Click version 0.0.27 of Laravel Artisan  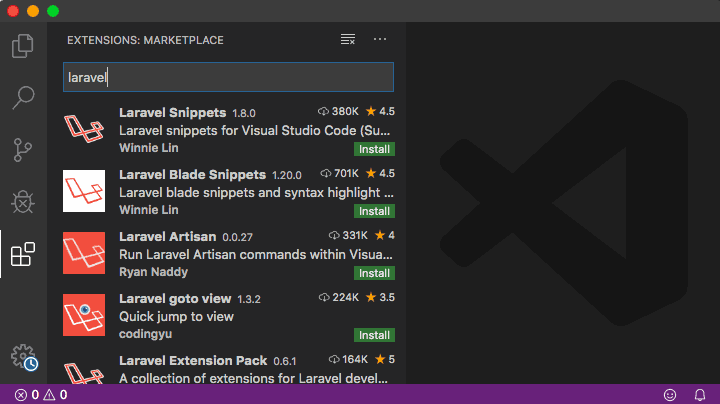coord(237,237)
